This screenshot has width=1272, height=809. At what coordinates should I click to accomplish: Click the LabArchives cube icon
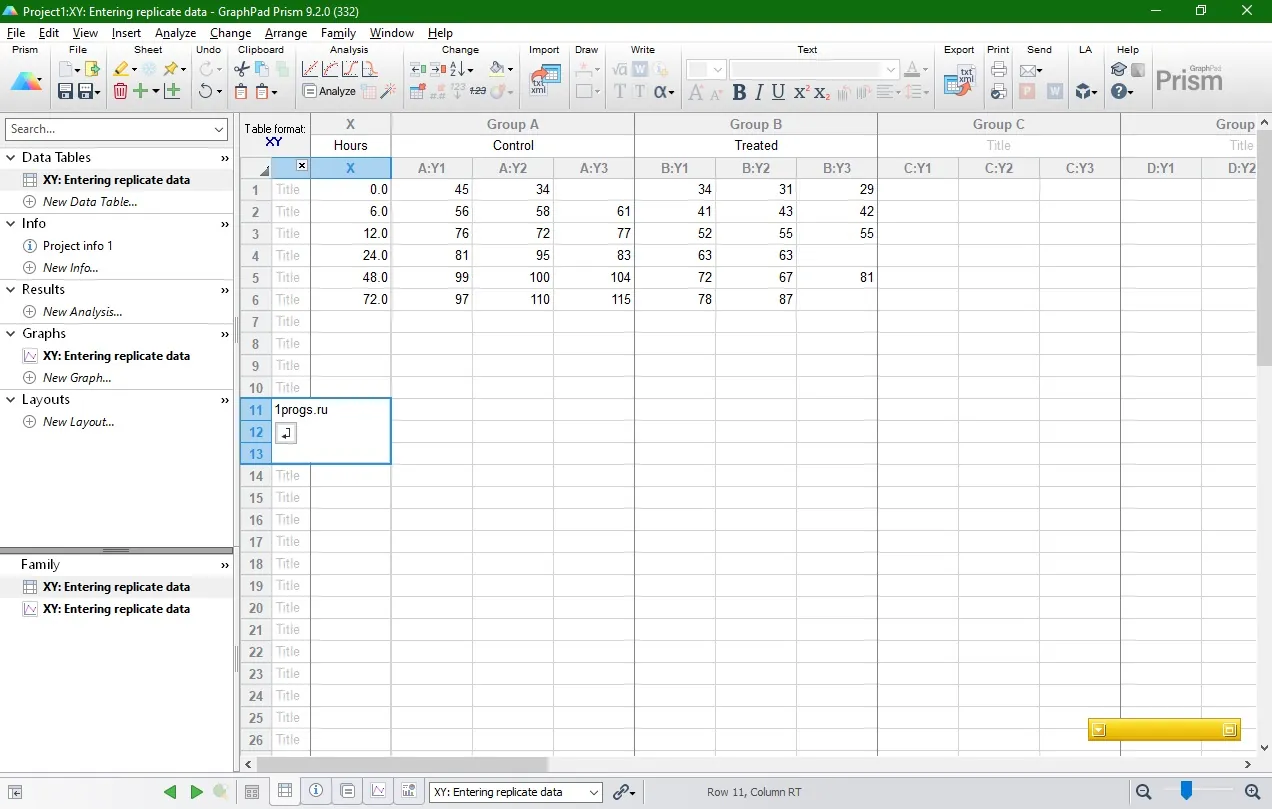[x=1084, y=91]
